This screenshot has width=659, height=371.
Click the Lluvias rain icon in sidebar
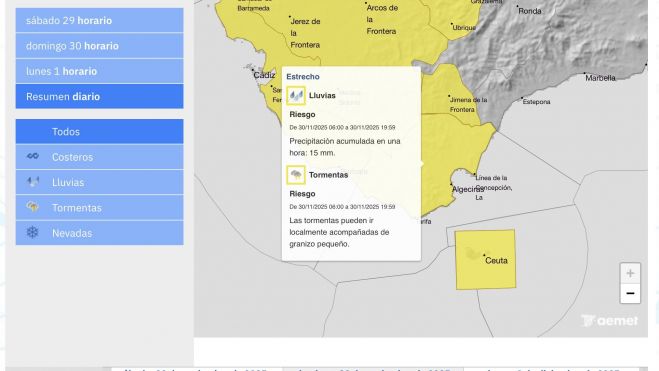pos(33,182)
